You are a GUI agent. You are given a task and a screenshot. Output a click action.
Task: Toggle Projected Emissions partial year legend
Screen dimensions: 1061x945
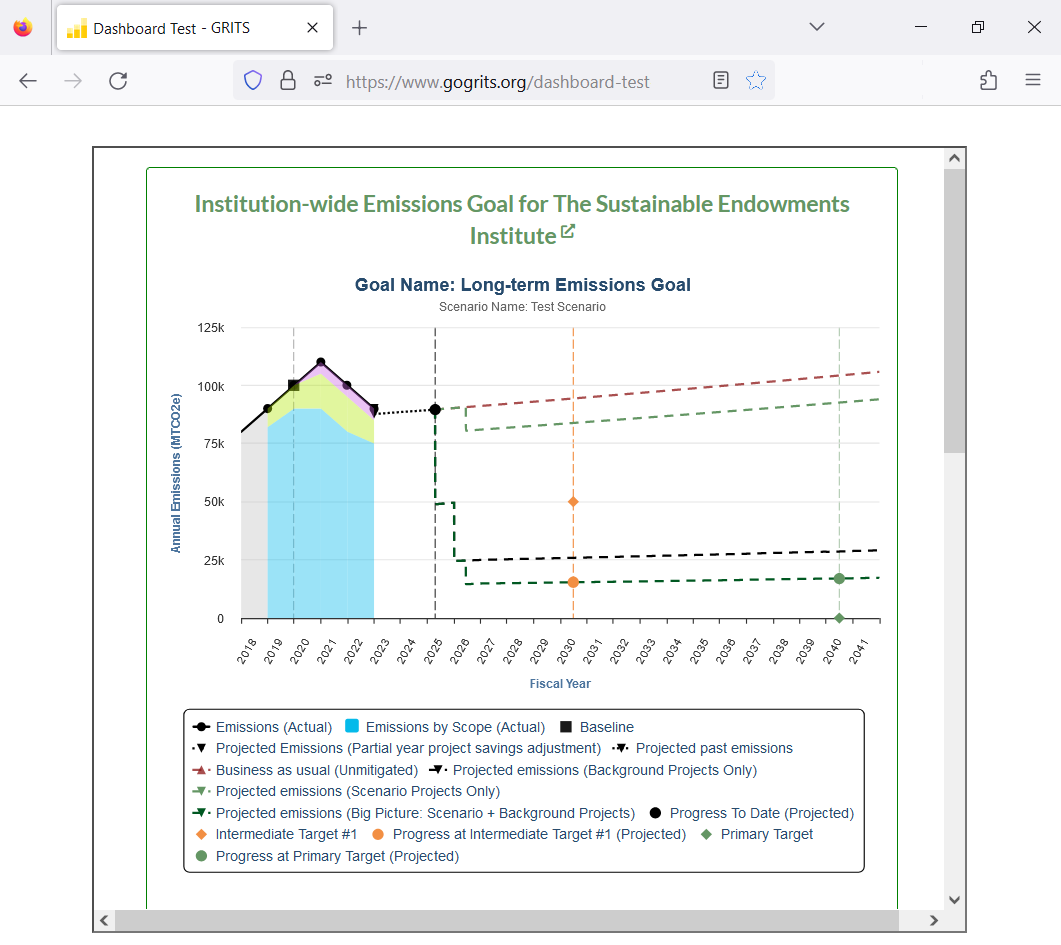(397, 748)
